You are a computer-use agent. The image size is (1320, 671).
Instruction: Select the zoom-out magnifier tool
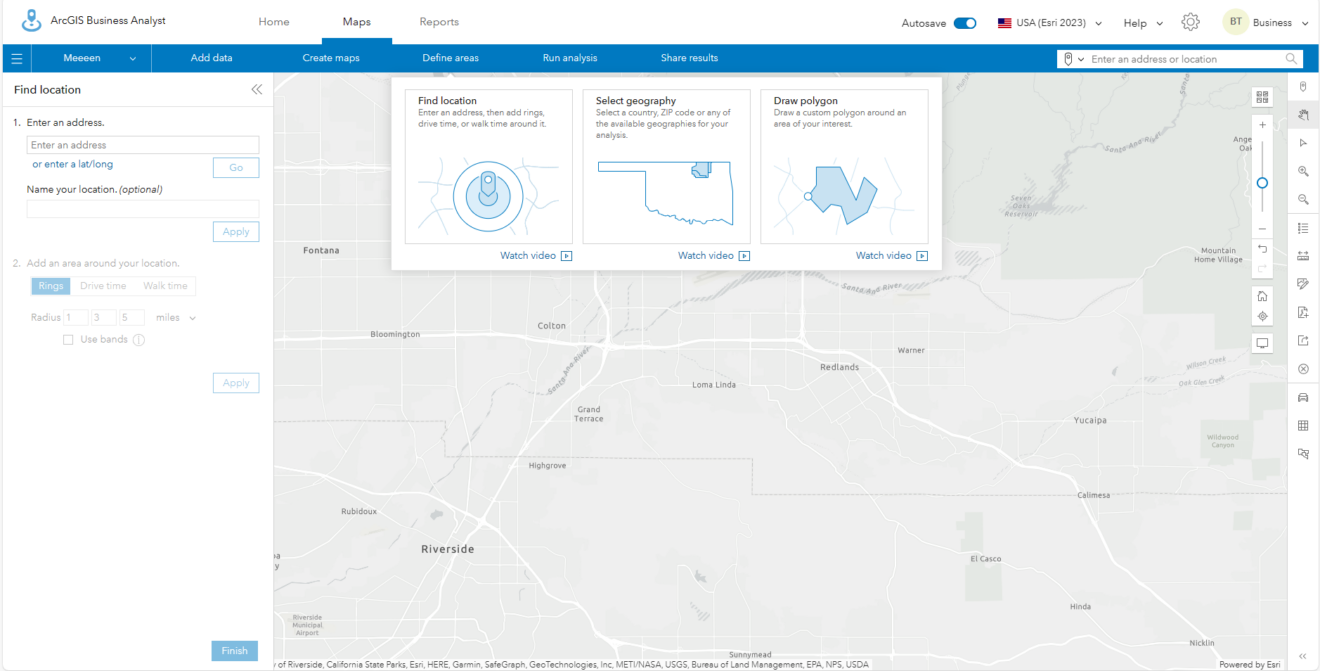1303,199
